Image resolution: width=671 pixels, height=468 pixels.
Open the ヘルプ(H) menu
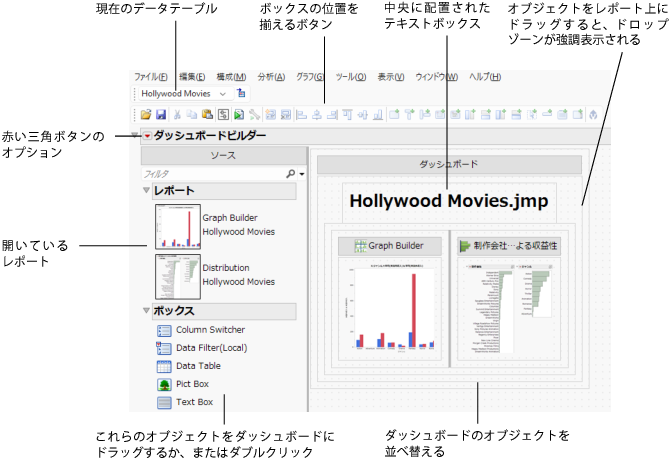click(x=485, y=77)
